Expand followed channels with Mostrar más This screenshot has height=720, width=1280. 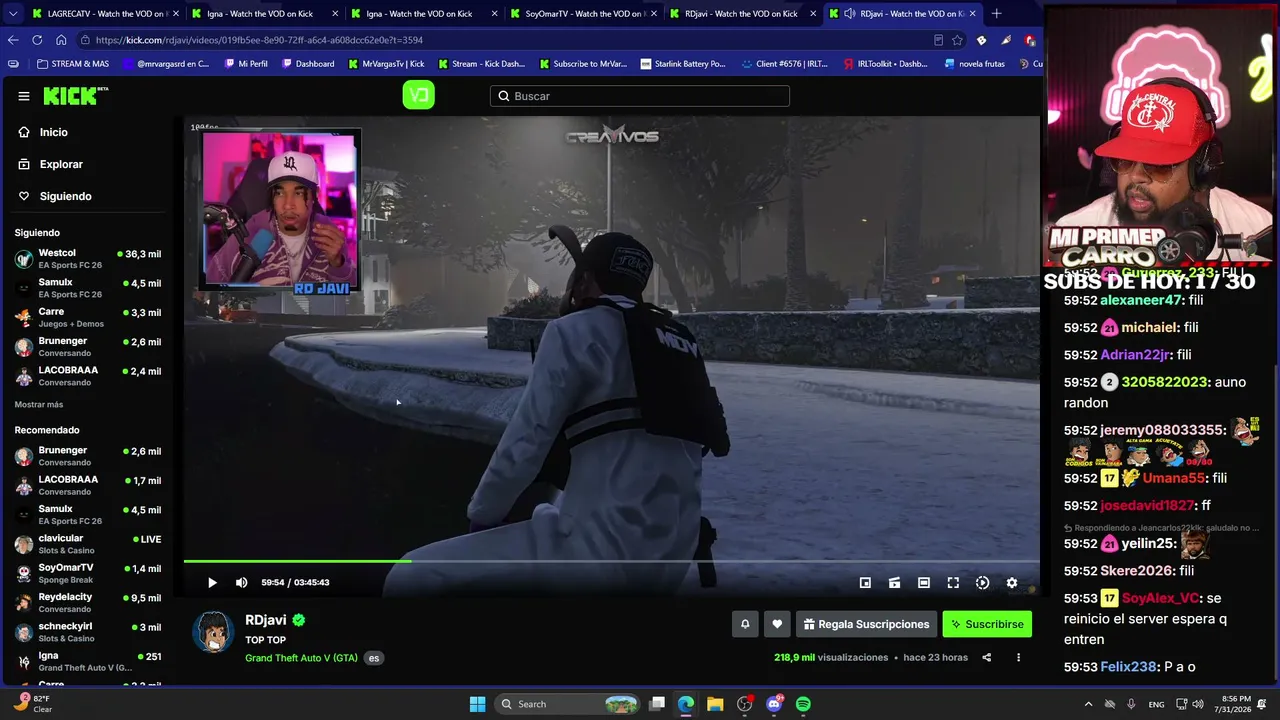(39, 404)
